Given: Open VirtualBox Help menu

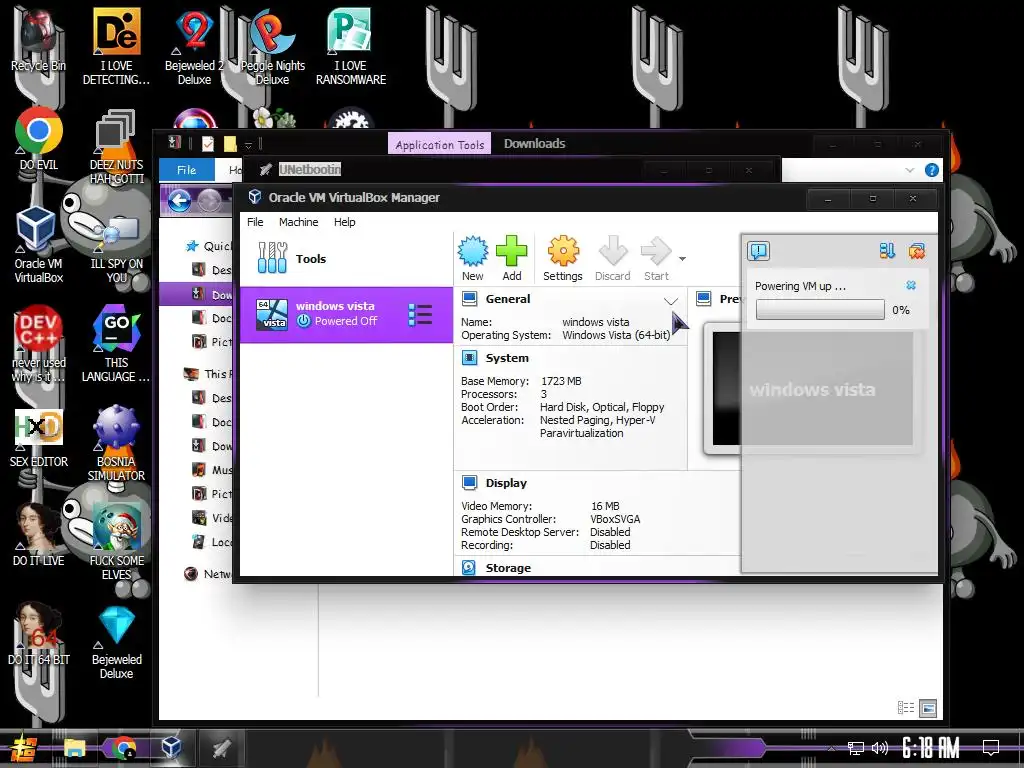Looking at the screenshot, I should click(344, 222).
